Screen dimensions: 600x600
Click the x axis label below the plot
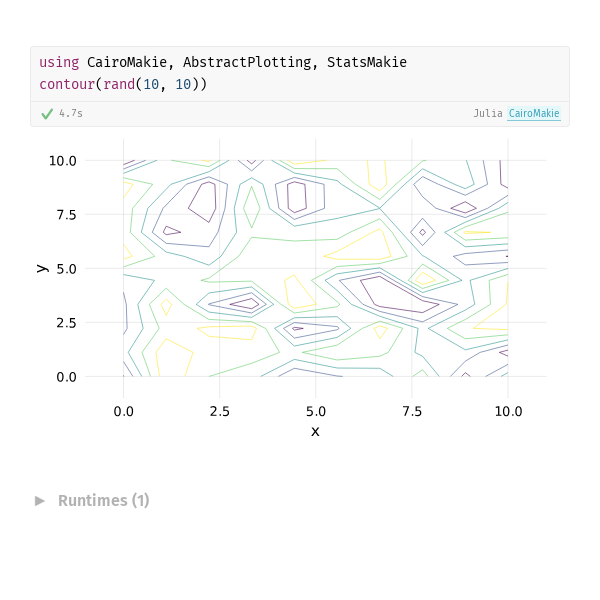click(x=315, y=432)
